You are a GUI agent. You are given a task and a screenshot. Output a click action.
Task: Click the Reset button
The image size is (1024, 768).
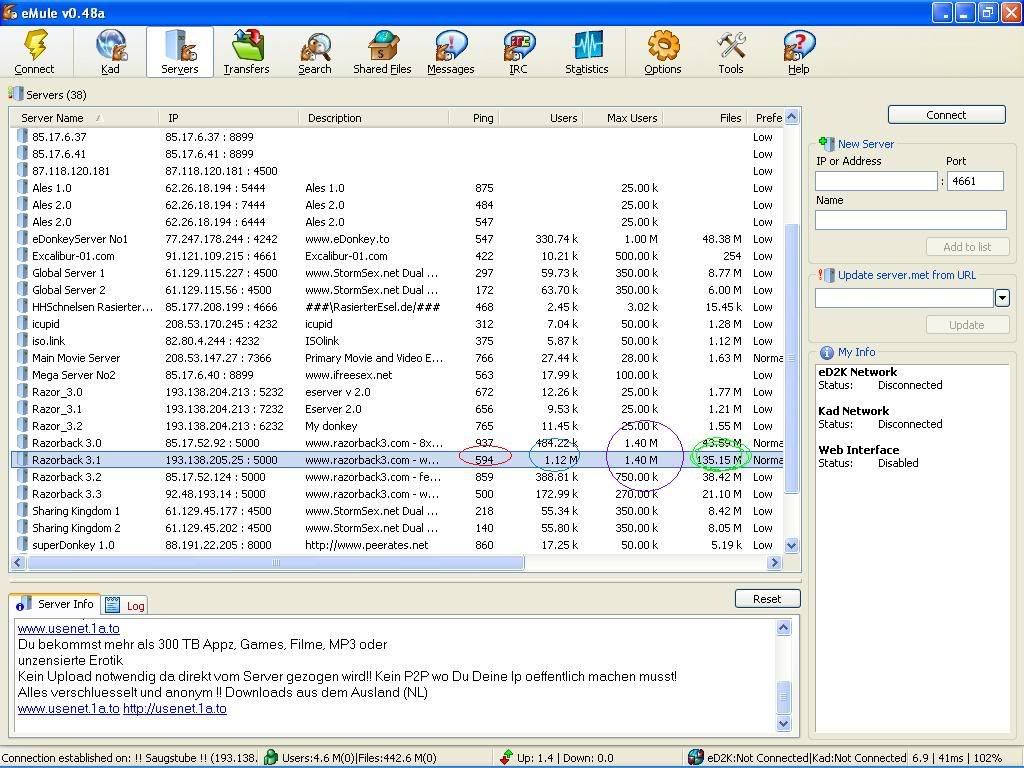(x=767, y=598)
